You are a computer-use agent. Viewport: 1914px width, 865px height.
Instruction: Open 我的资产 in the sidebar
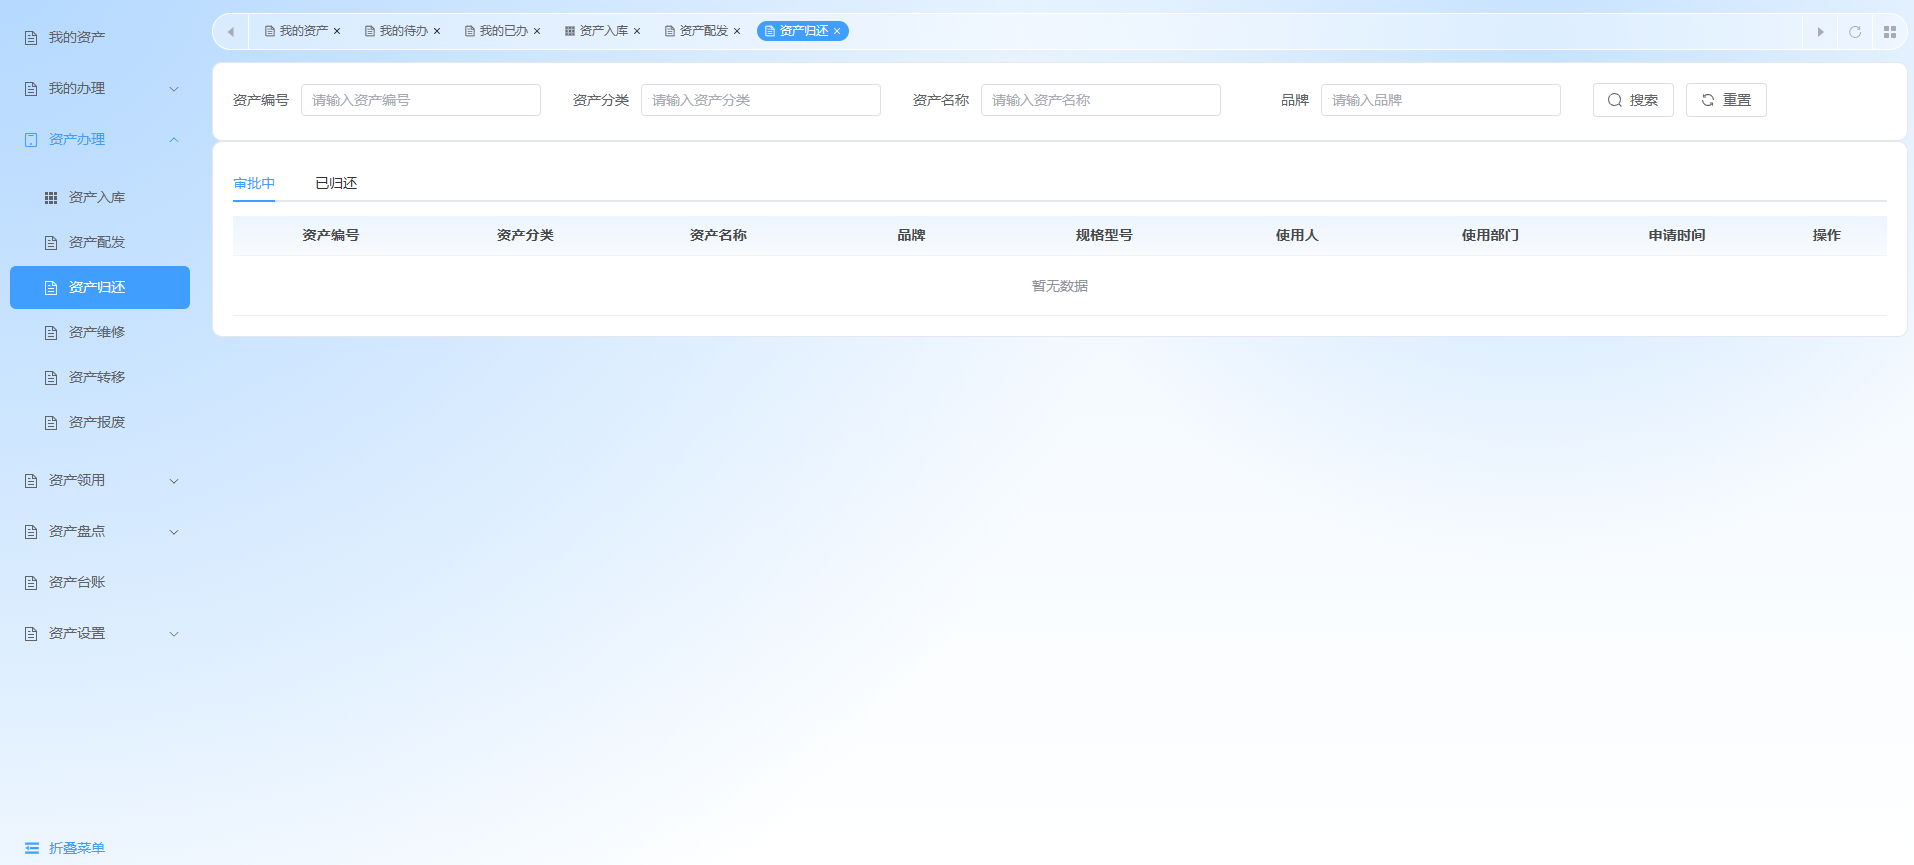(x=77, y=37)
